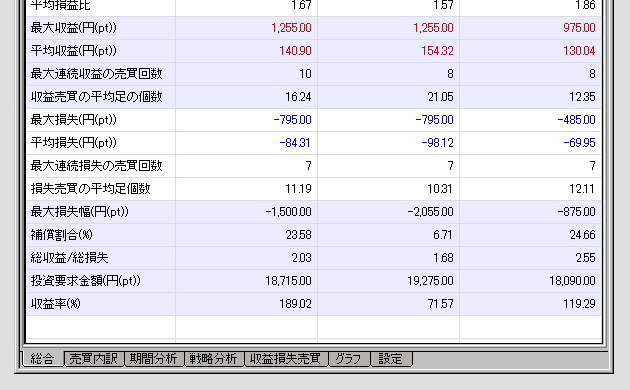Click the 140.90 average profit value

click(x=295, y=51)
